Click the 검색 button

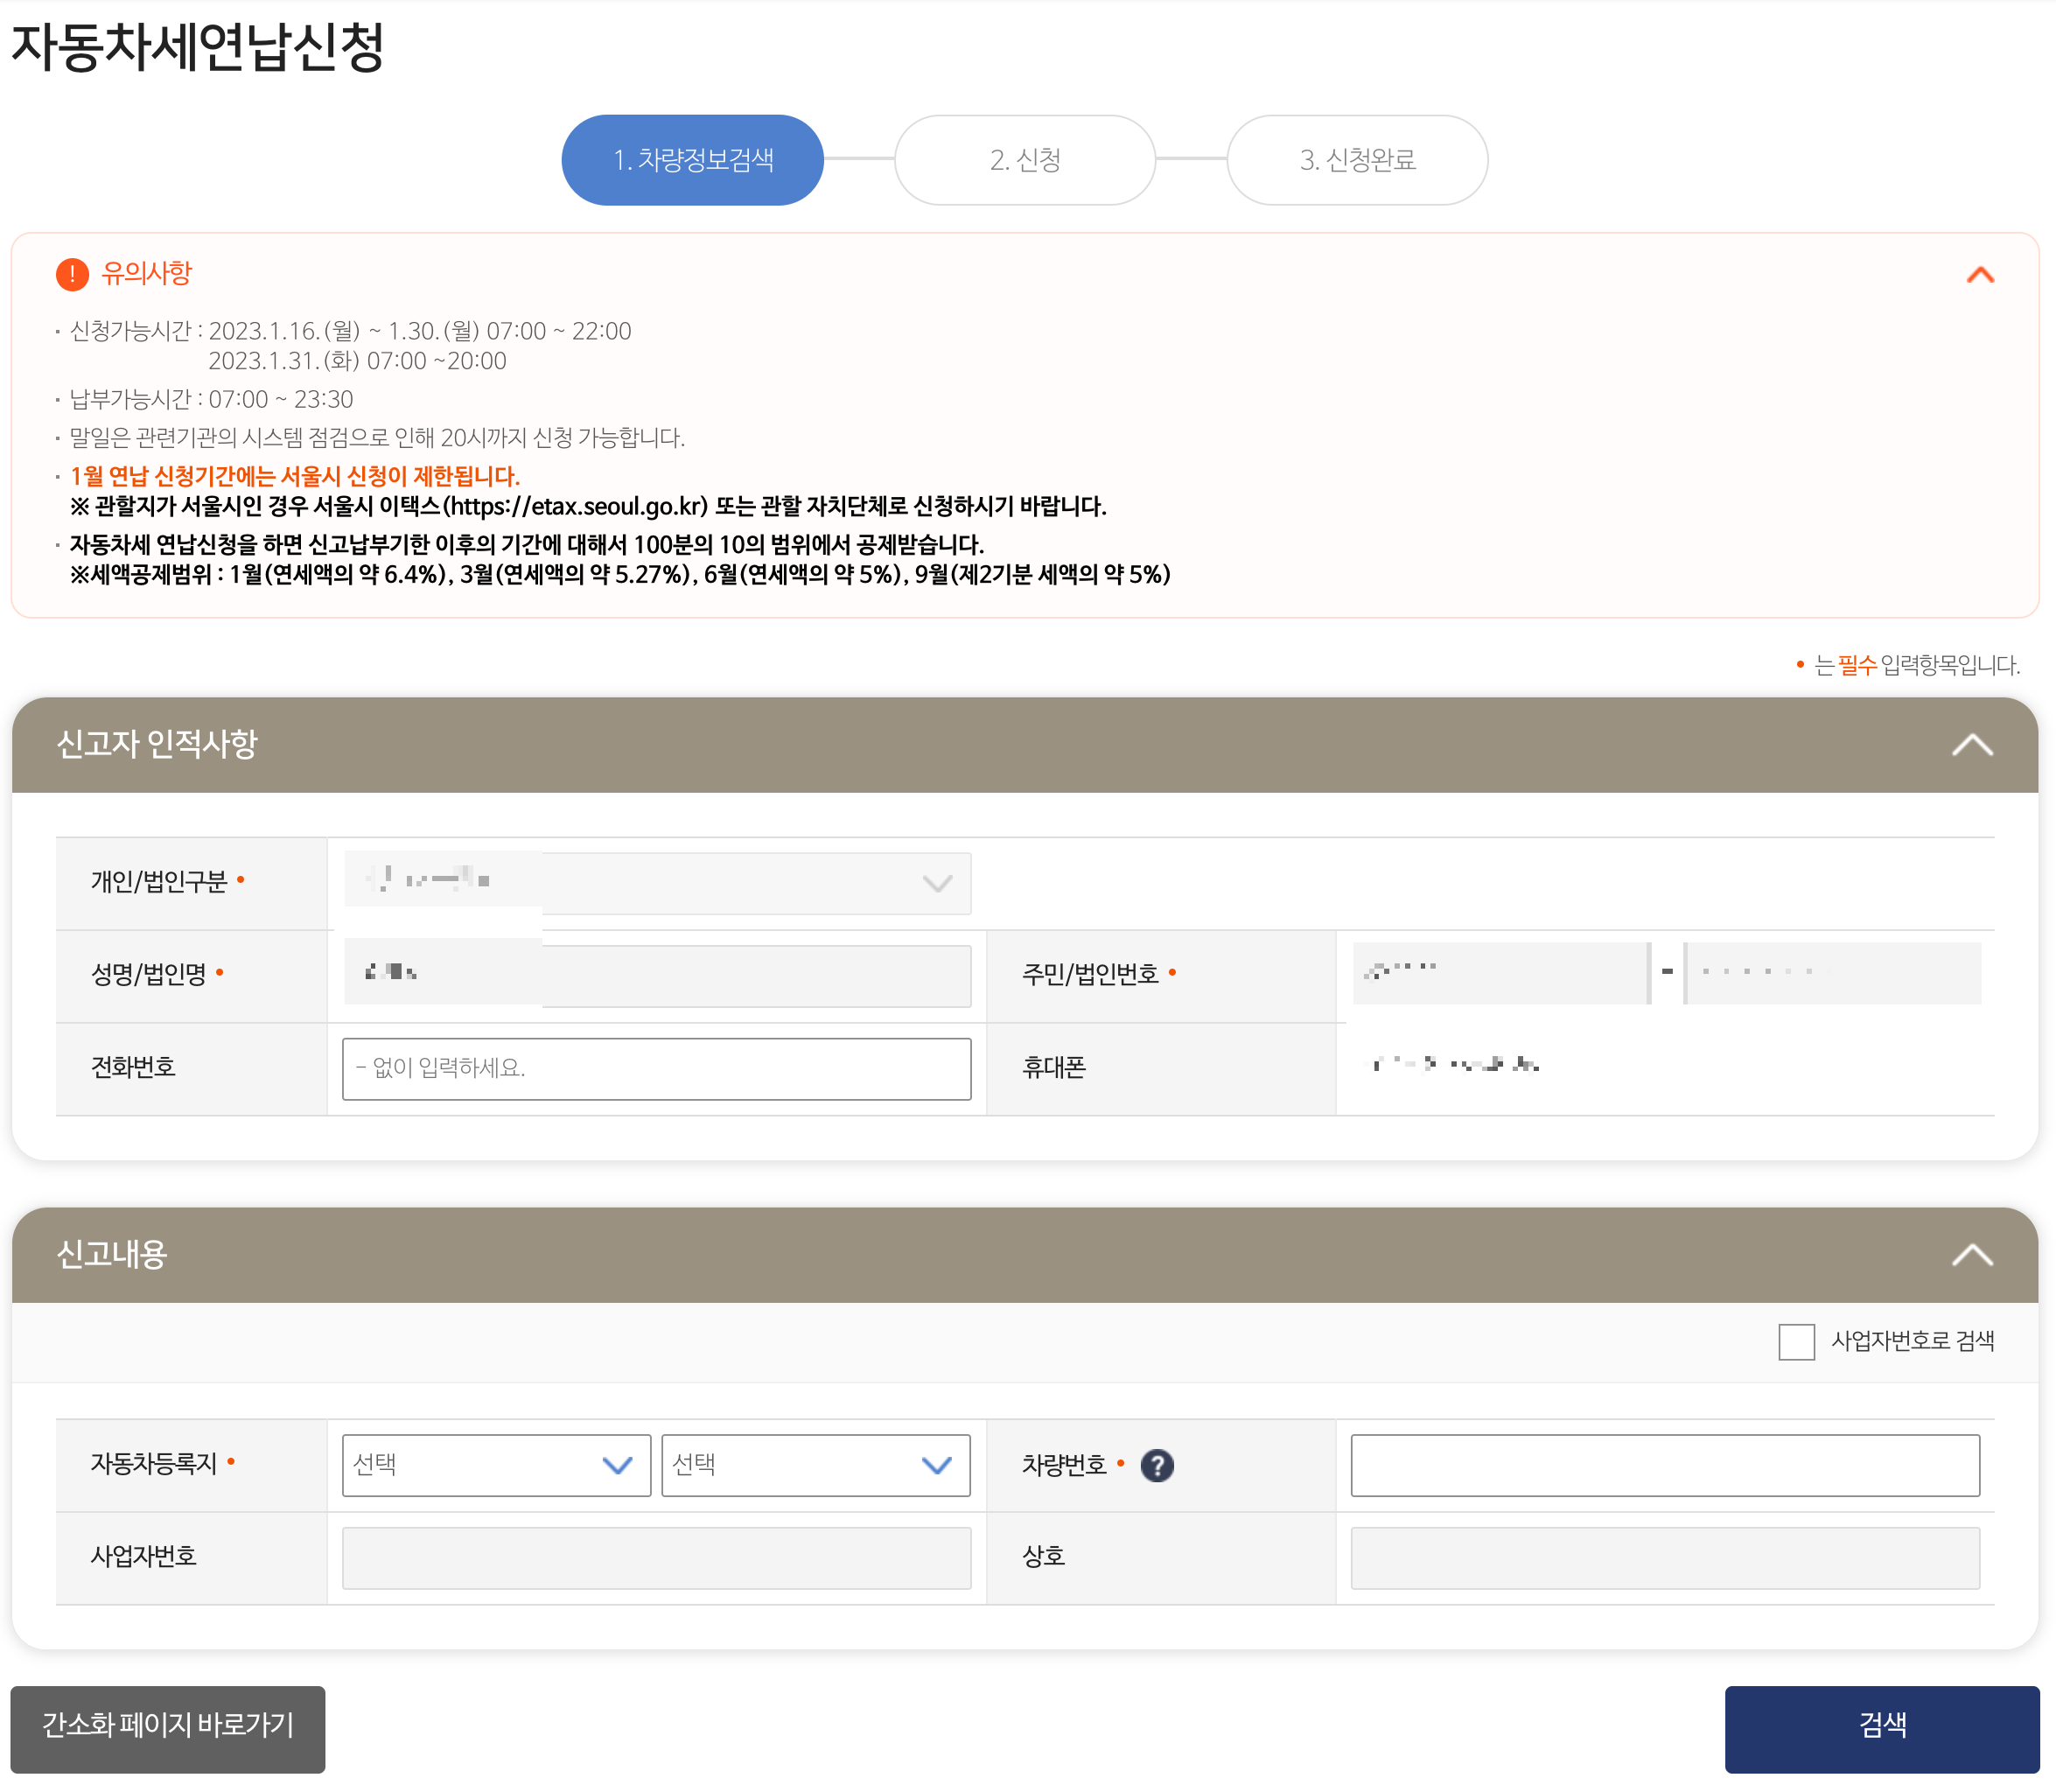pyautogui.click(x=1880, y=1728)
